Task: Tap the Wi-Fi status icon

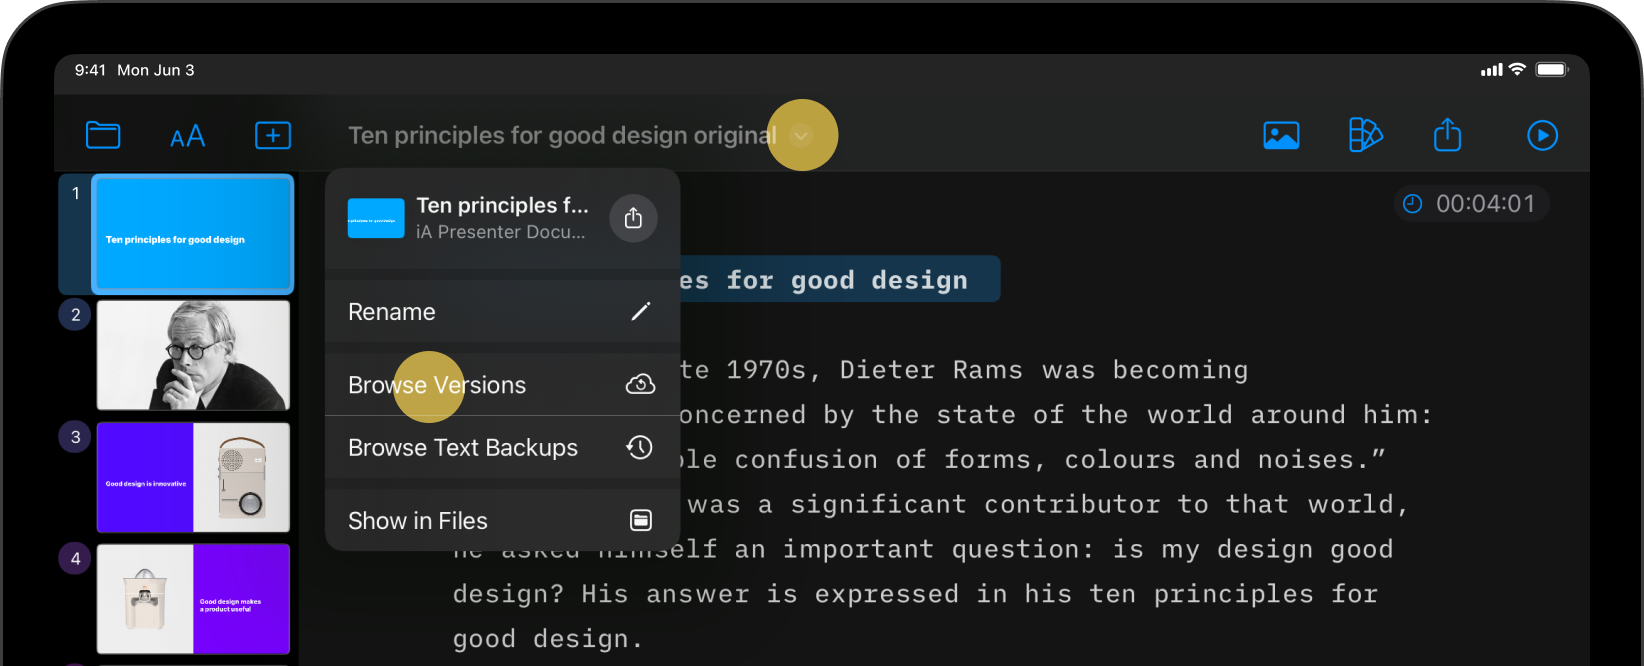Action: coord(1517,69)
